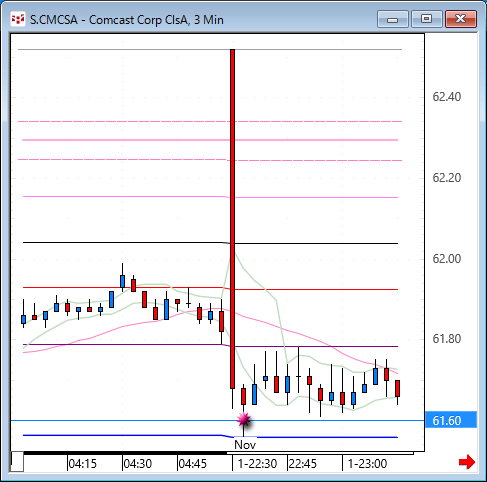Image resolution: width=487 pixels, height=482 pixels.
Task: Click the 62.20 price scale label
Action: 447,178
